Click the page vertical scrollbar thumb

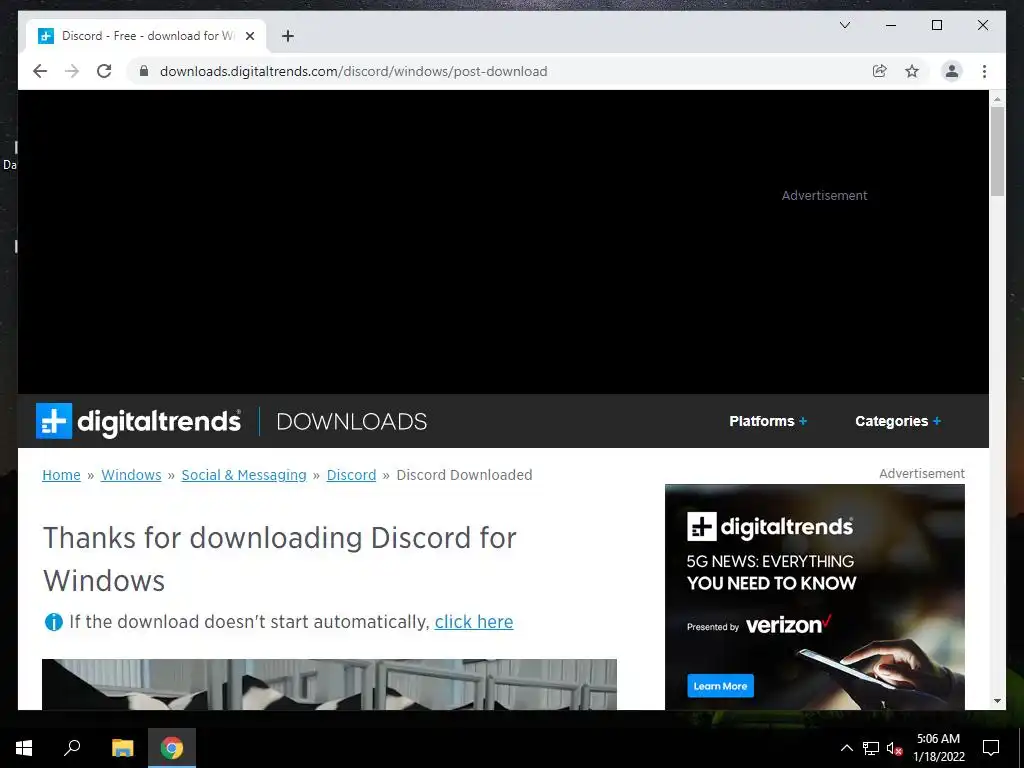[x=997, y=151]
